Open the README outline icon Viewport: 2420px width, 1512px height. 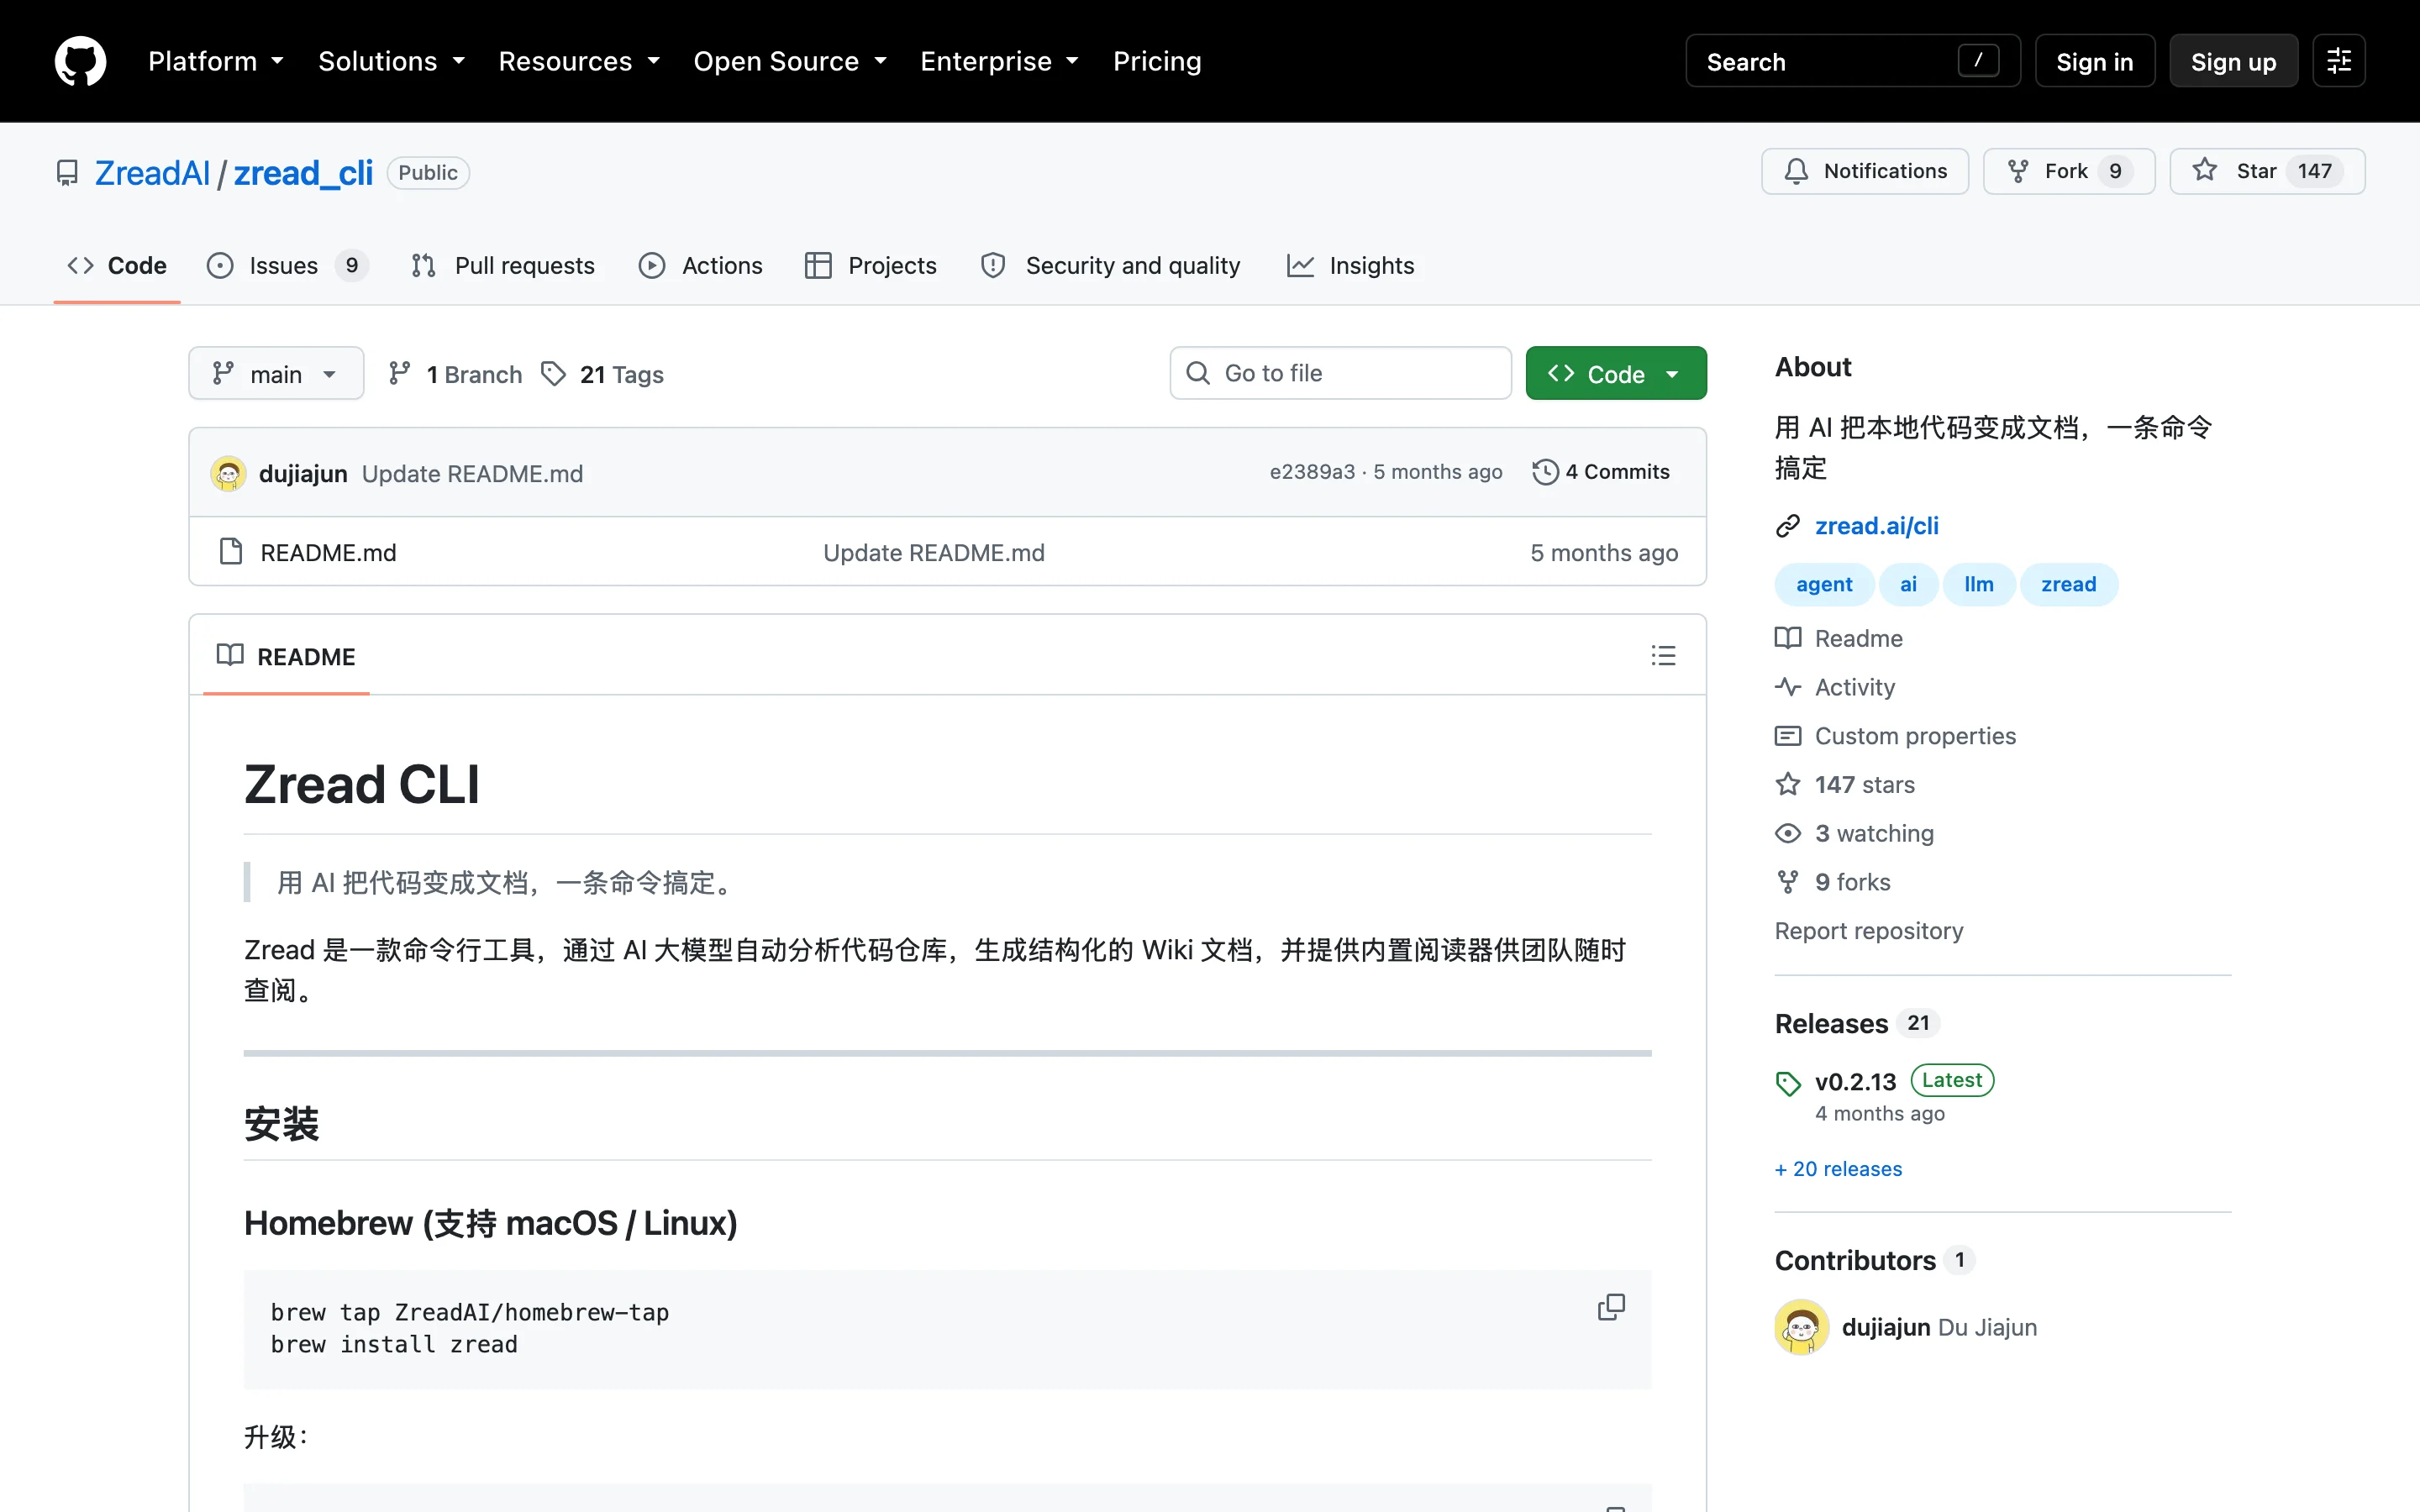point(1663,656)
